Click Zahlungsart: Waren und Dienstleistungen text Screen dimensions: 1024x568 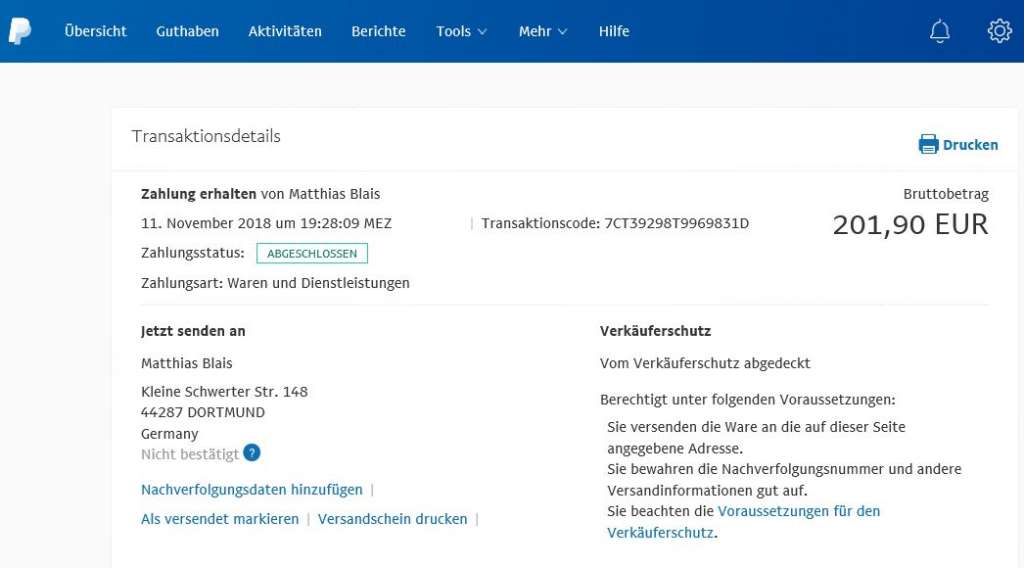click(276, 283)
